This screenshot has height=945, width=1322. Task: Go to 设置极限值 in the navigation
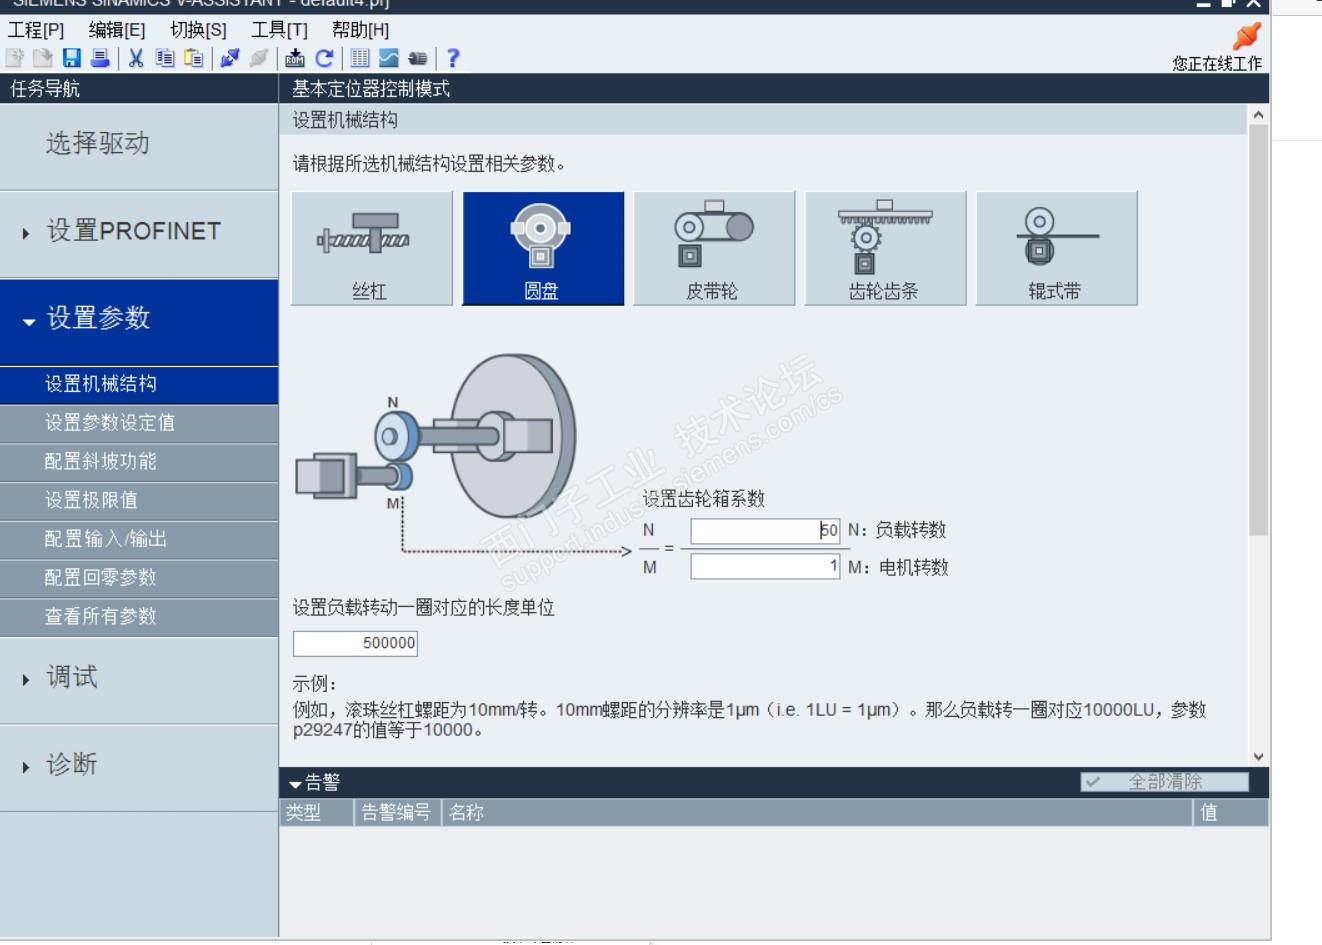(139, 501)
